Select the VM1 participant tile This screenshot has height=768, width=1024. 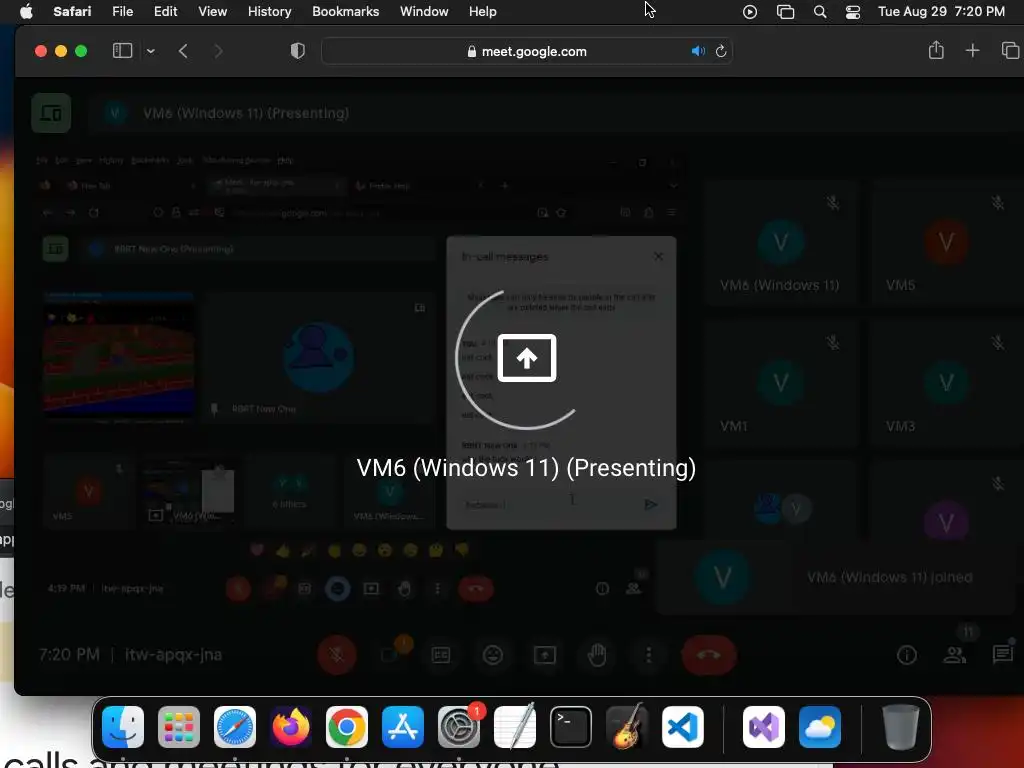tap(780, 383)
